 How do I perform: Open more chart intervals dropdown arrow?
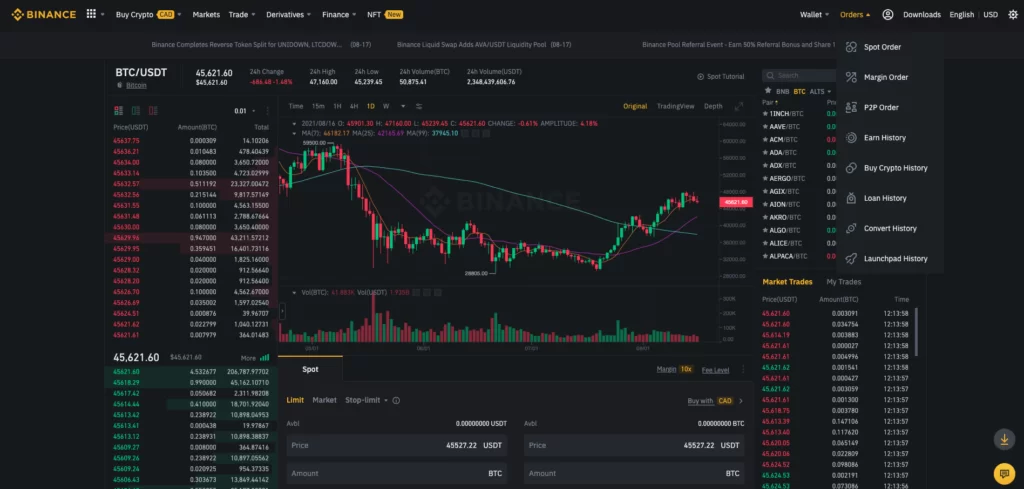(x=403, y=106)
